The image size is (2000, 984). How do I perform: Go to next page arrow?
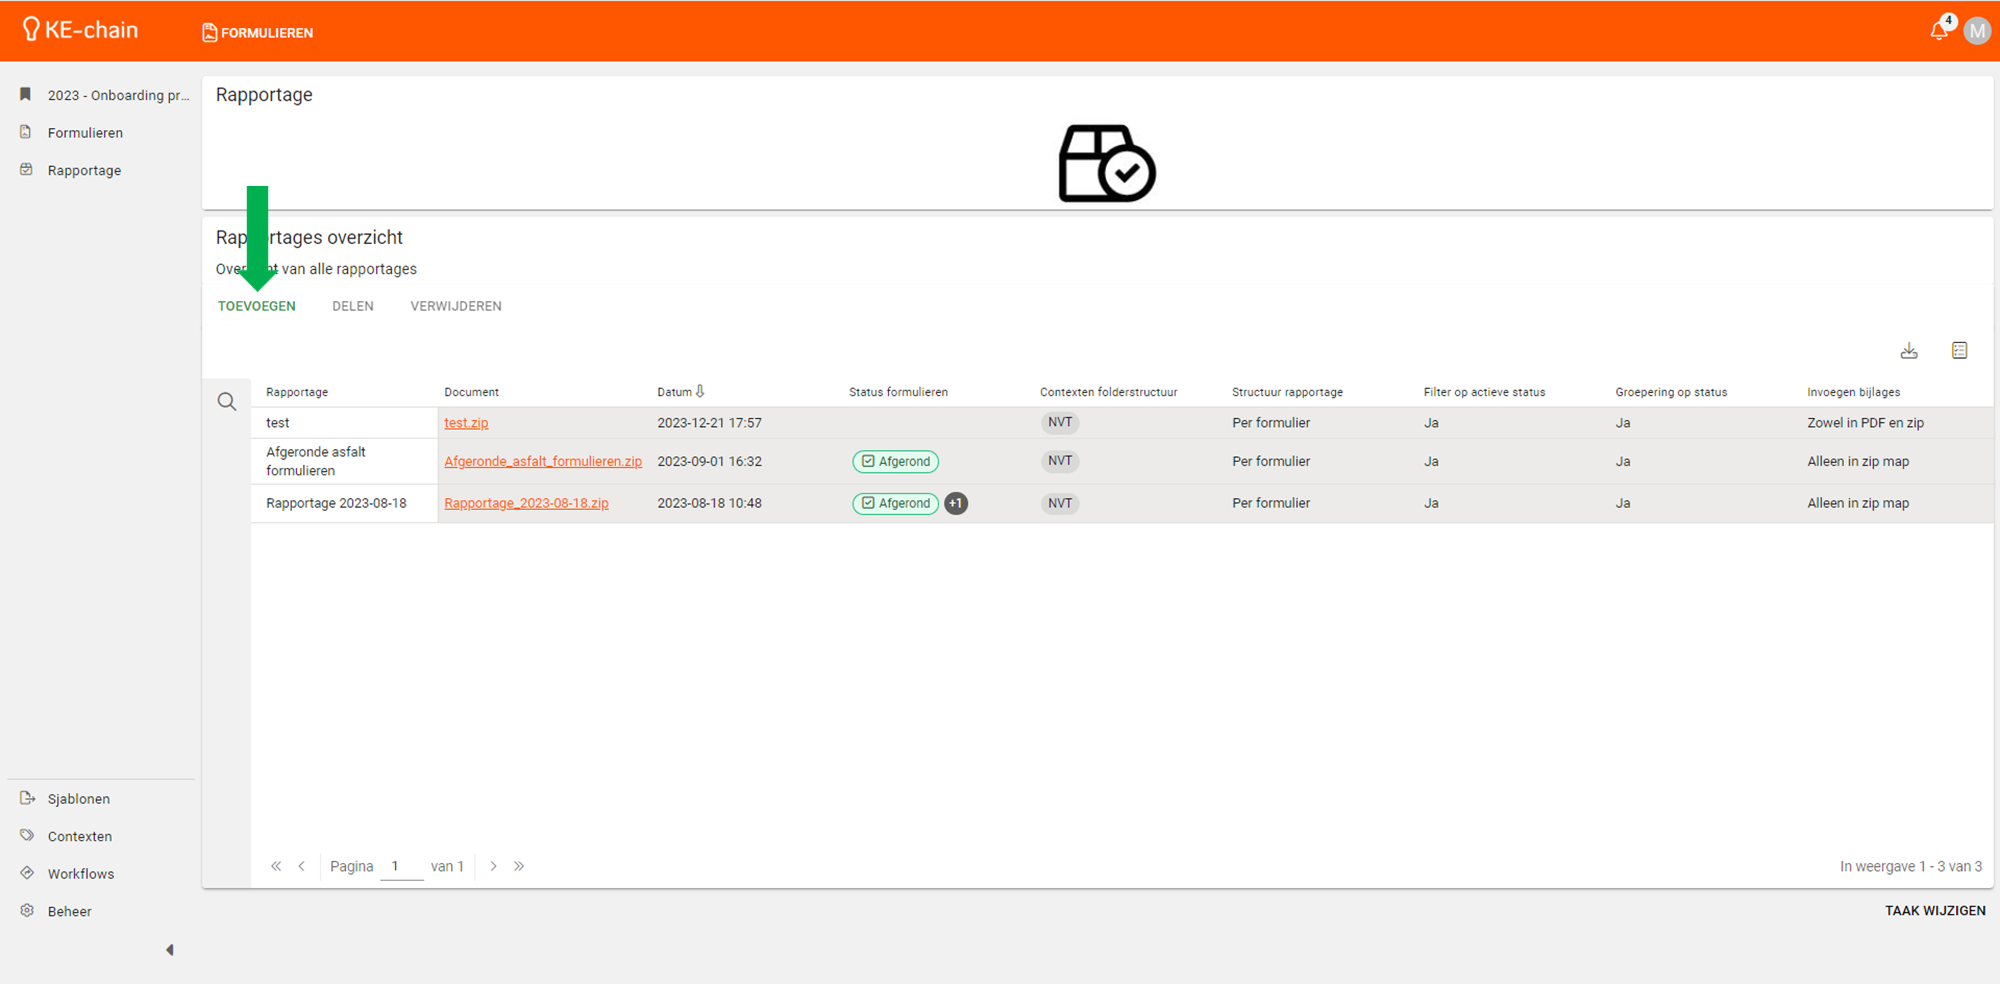pyautogui.click(x=493, y=866)
